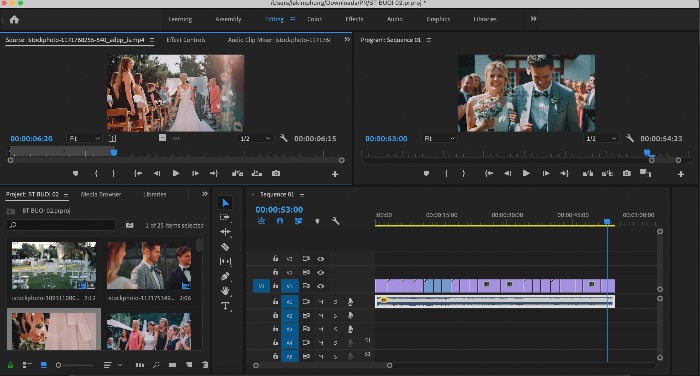
Task: Open Source monitor wrench settings
Action: [x=283, y=138]
